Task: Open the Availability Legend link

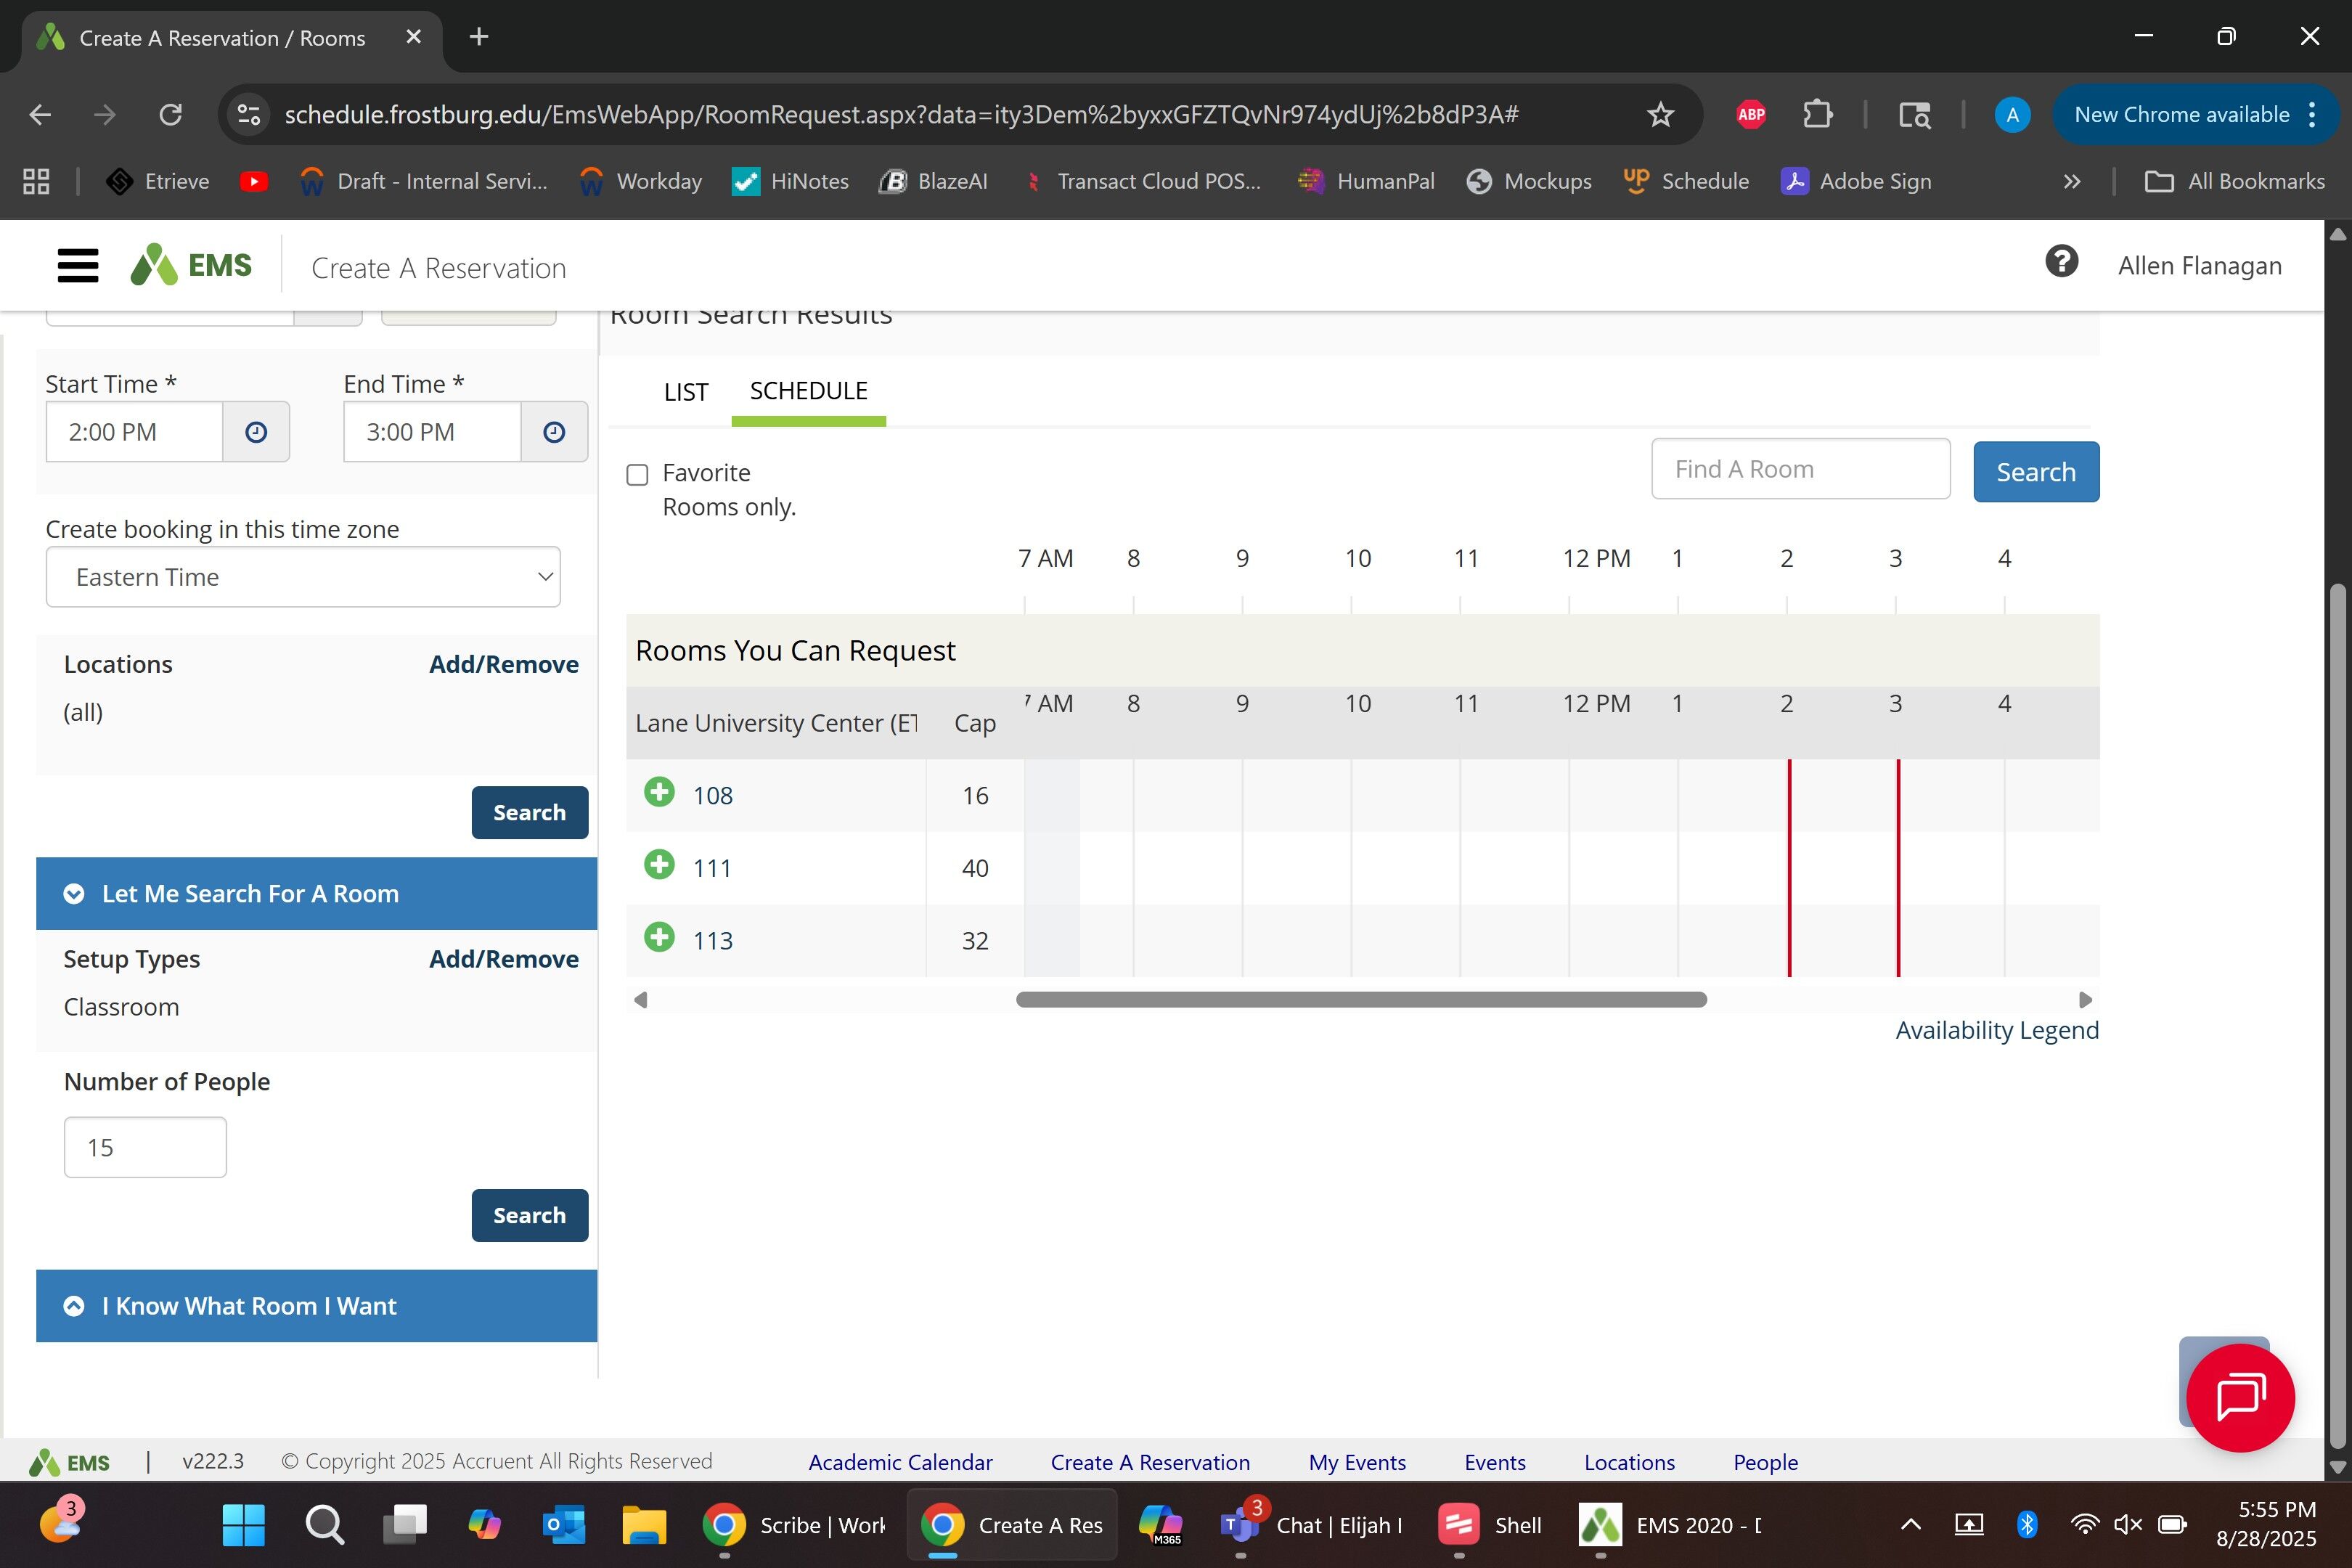Action: click(1996, 1030)
